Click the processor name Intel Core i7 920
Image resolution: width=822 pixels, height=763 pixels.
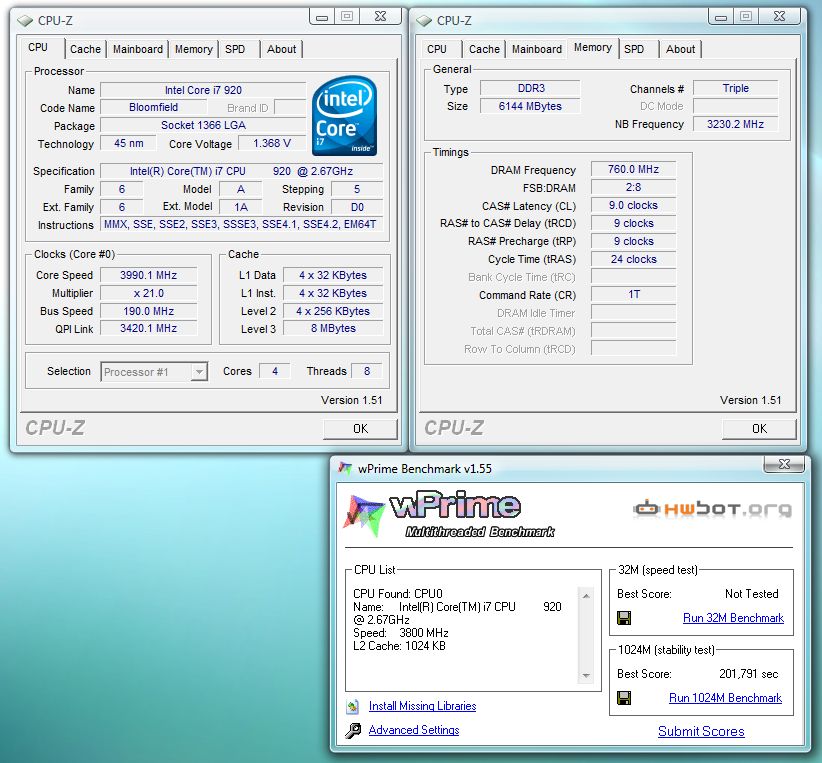(x=203, y=90)
